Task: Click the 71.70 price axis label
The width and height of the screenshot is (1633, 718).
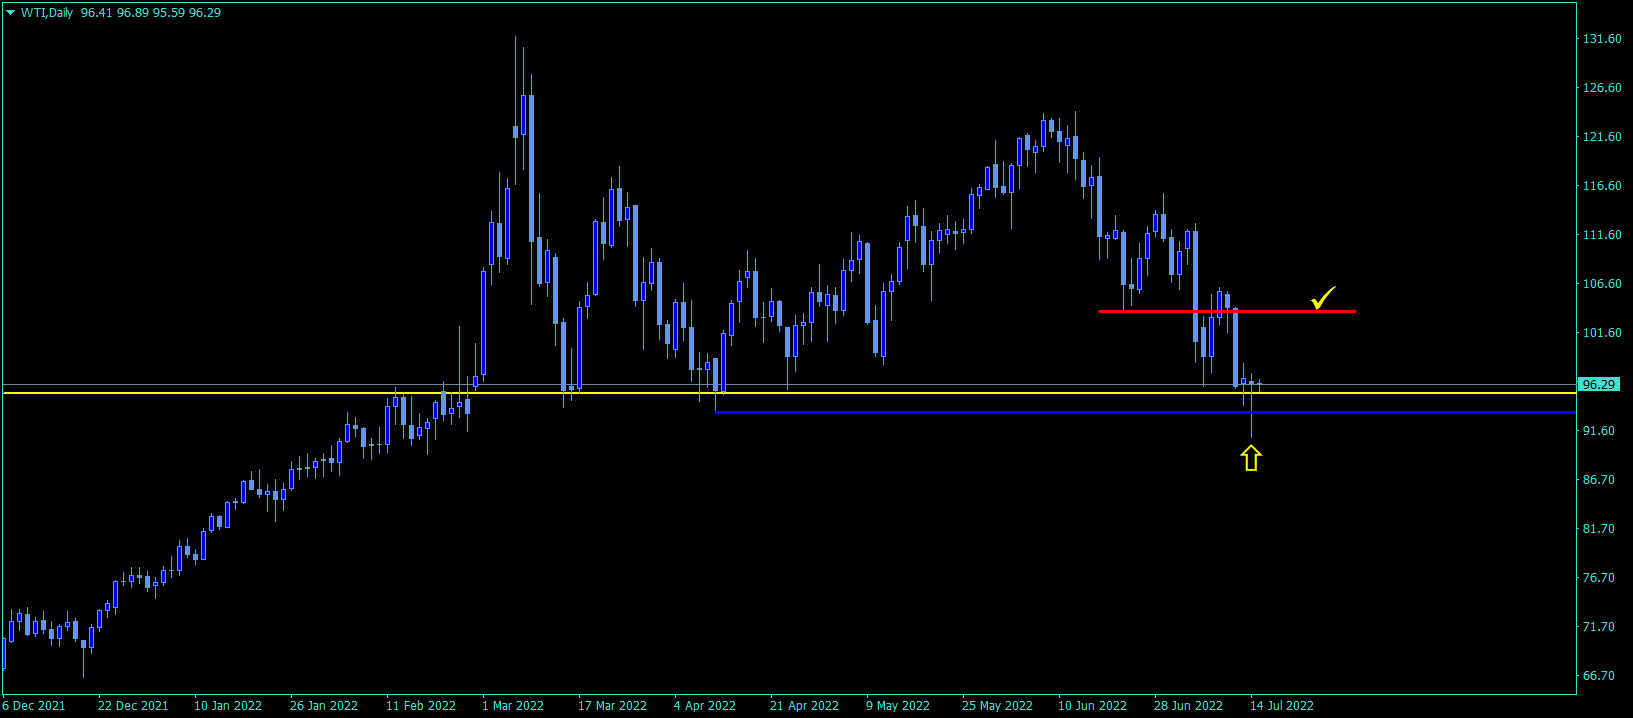Action: (x=1599, y=627)
